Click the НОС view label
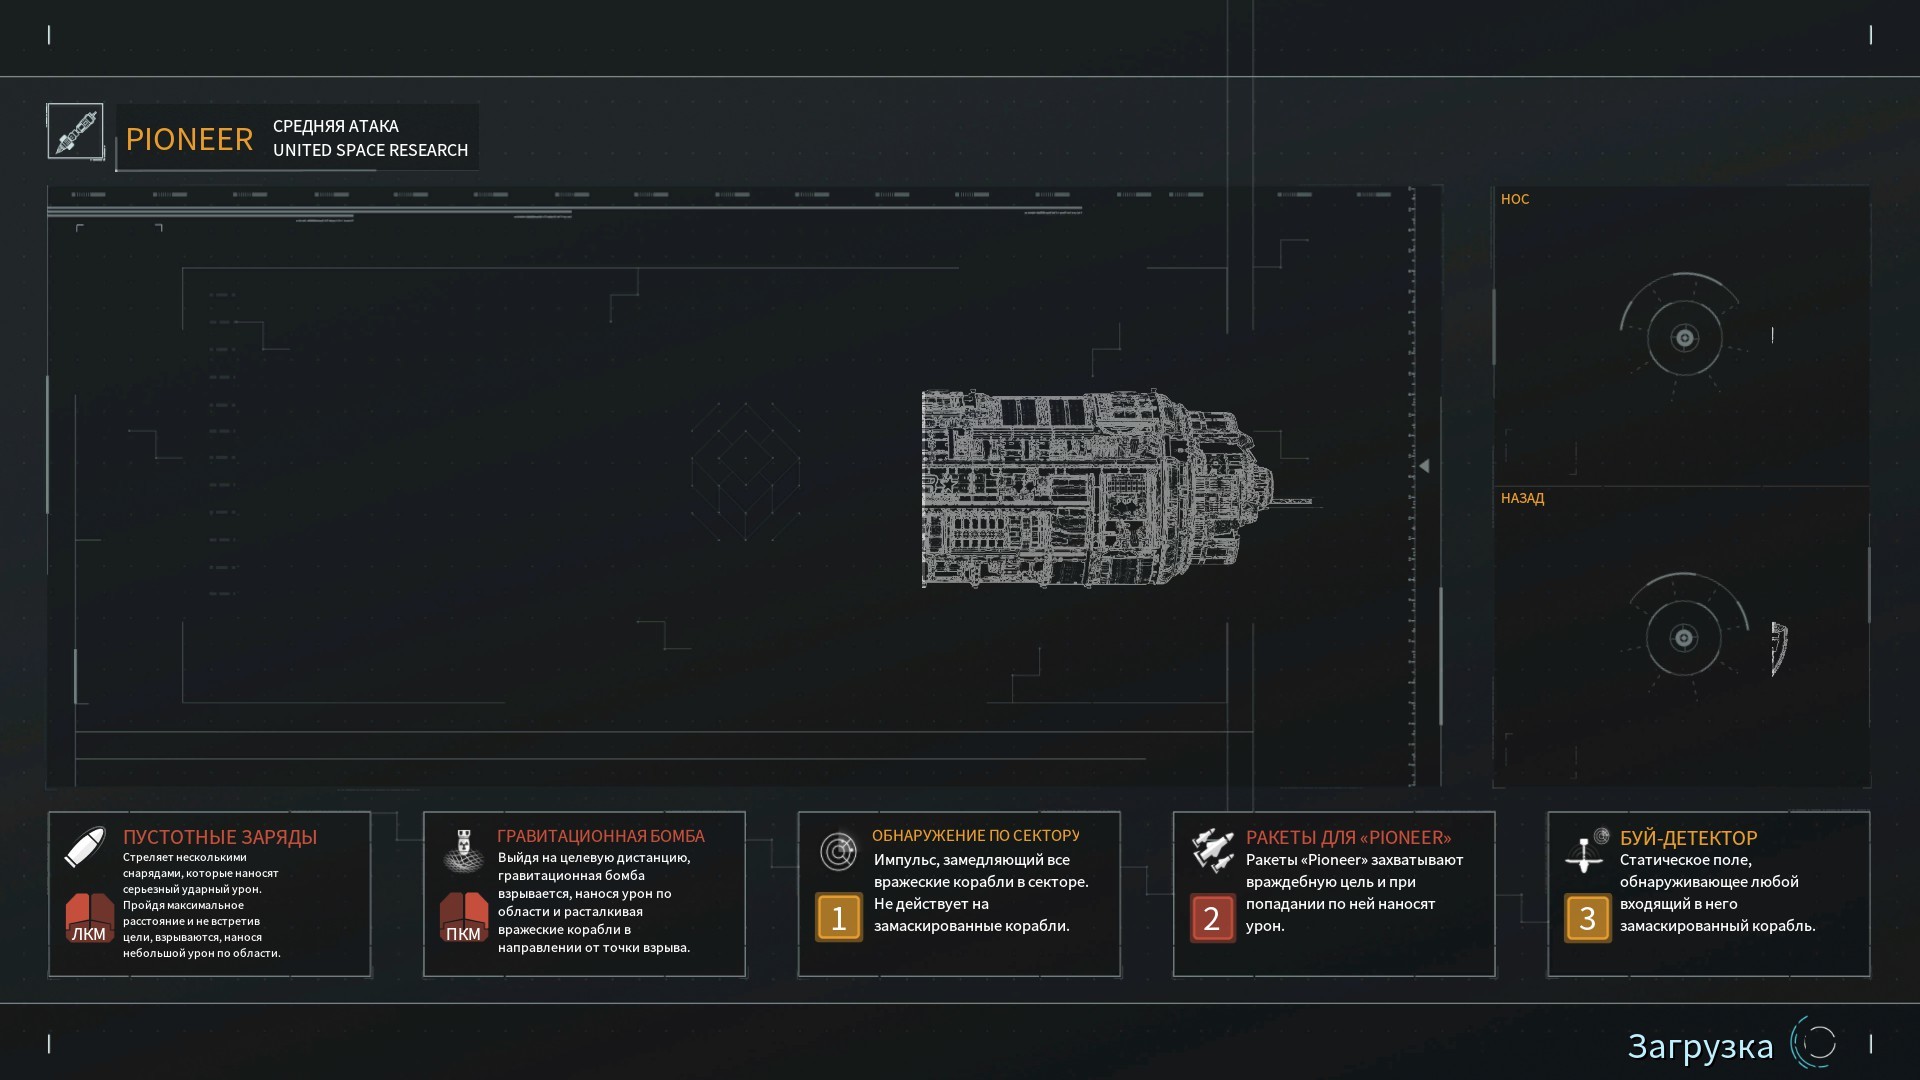 [x=1515, y=199]
